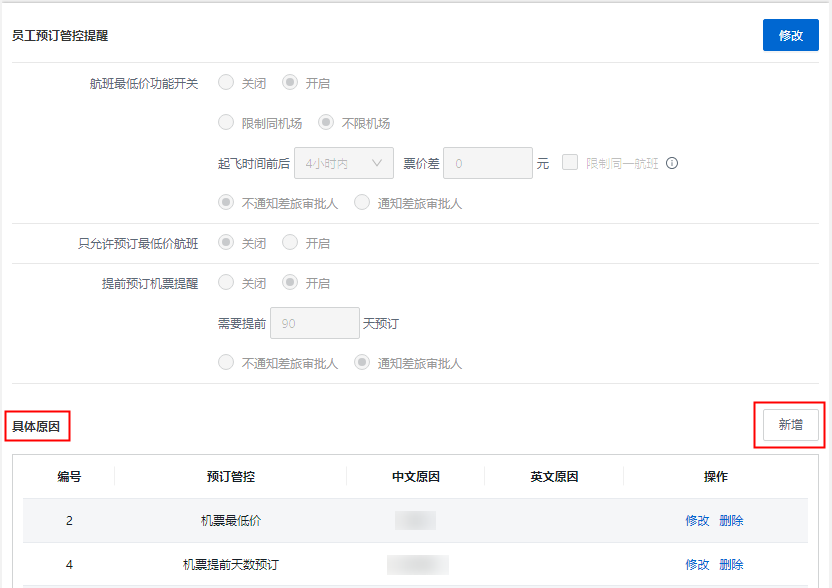Image resolution: width=832 pixels, height=588 pixels.
Task: Click the 机票最低价 cell
Action: pyautogui.click(x=231, y=521)
